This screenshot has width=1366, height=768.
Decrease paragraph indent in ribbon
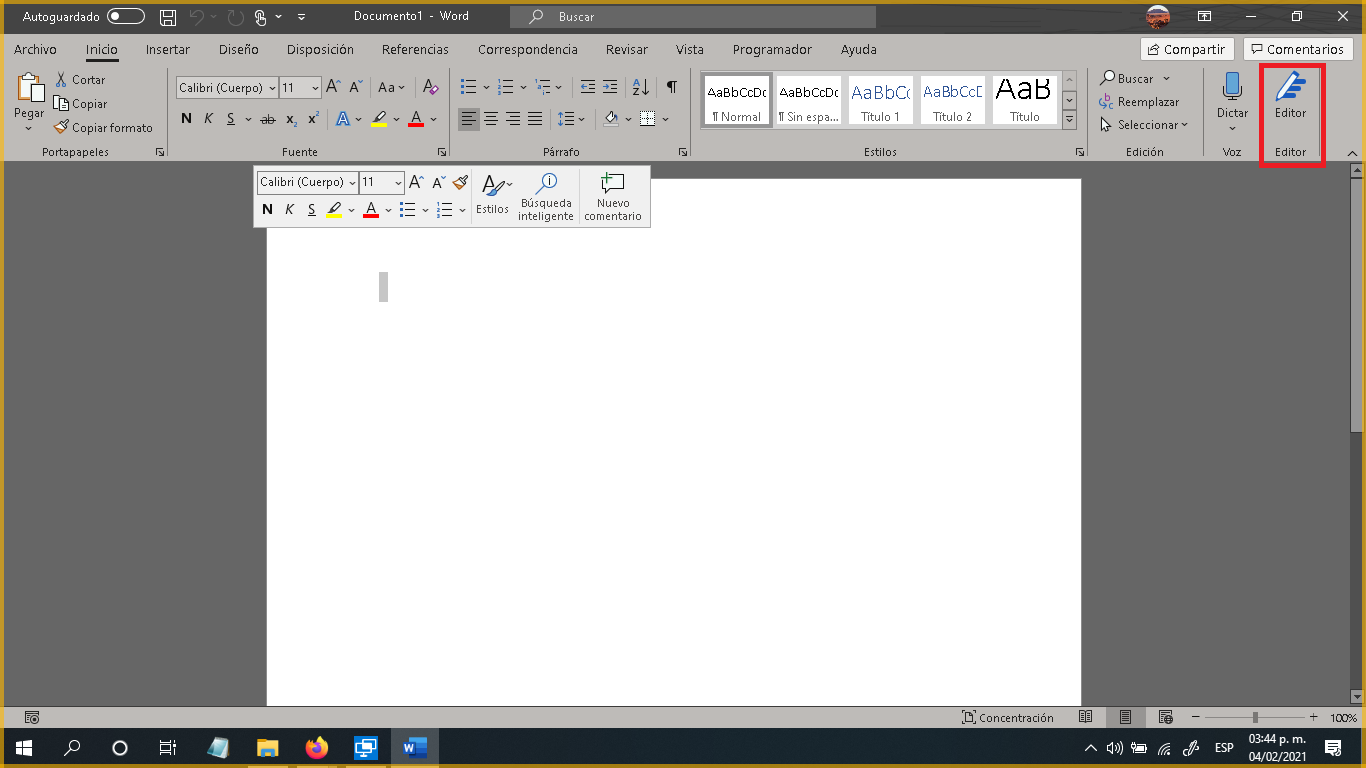(x=588, y=88)
